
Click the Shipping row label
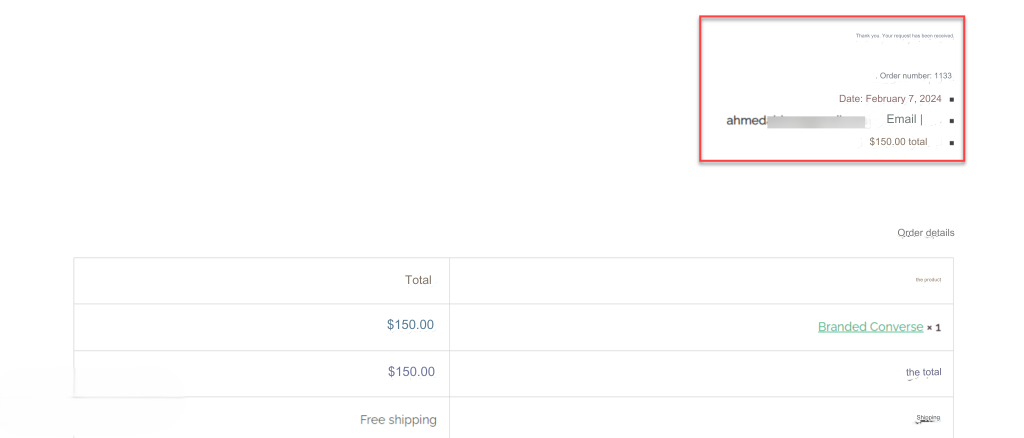928,418
